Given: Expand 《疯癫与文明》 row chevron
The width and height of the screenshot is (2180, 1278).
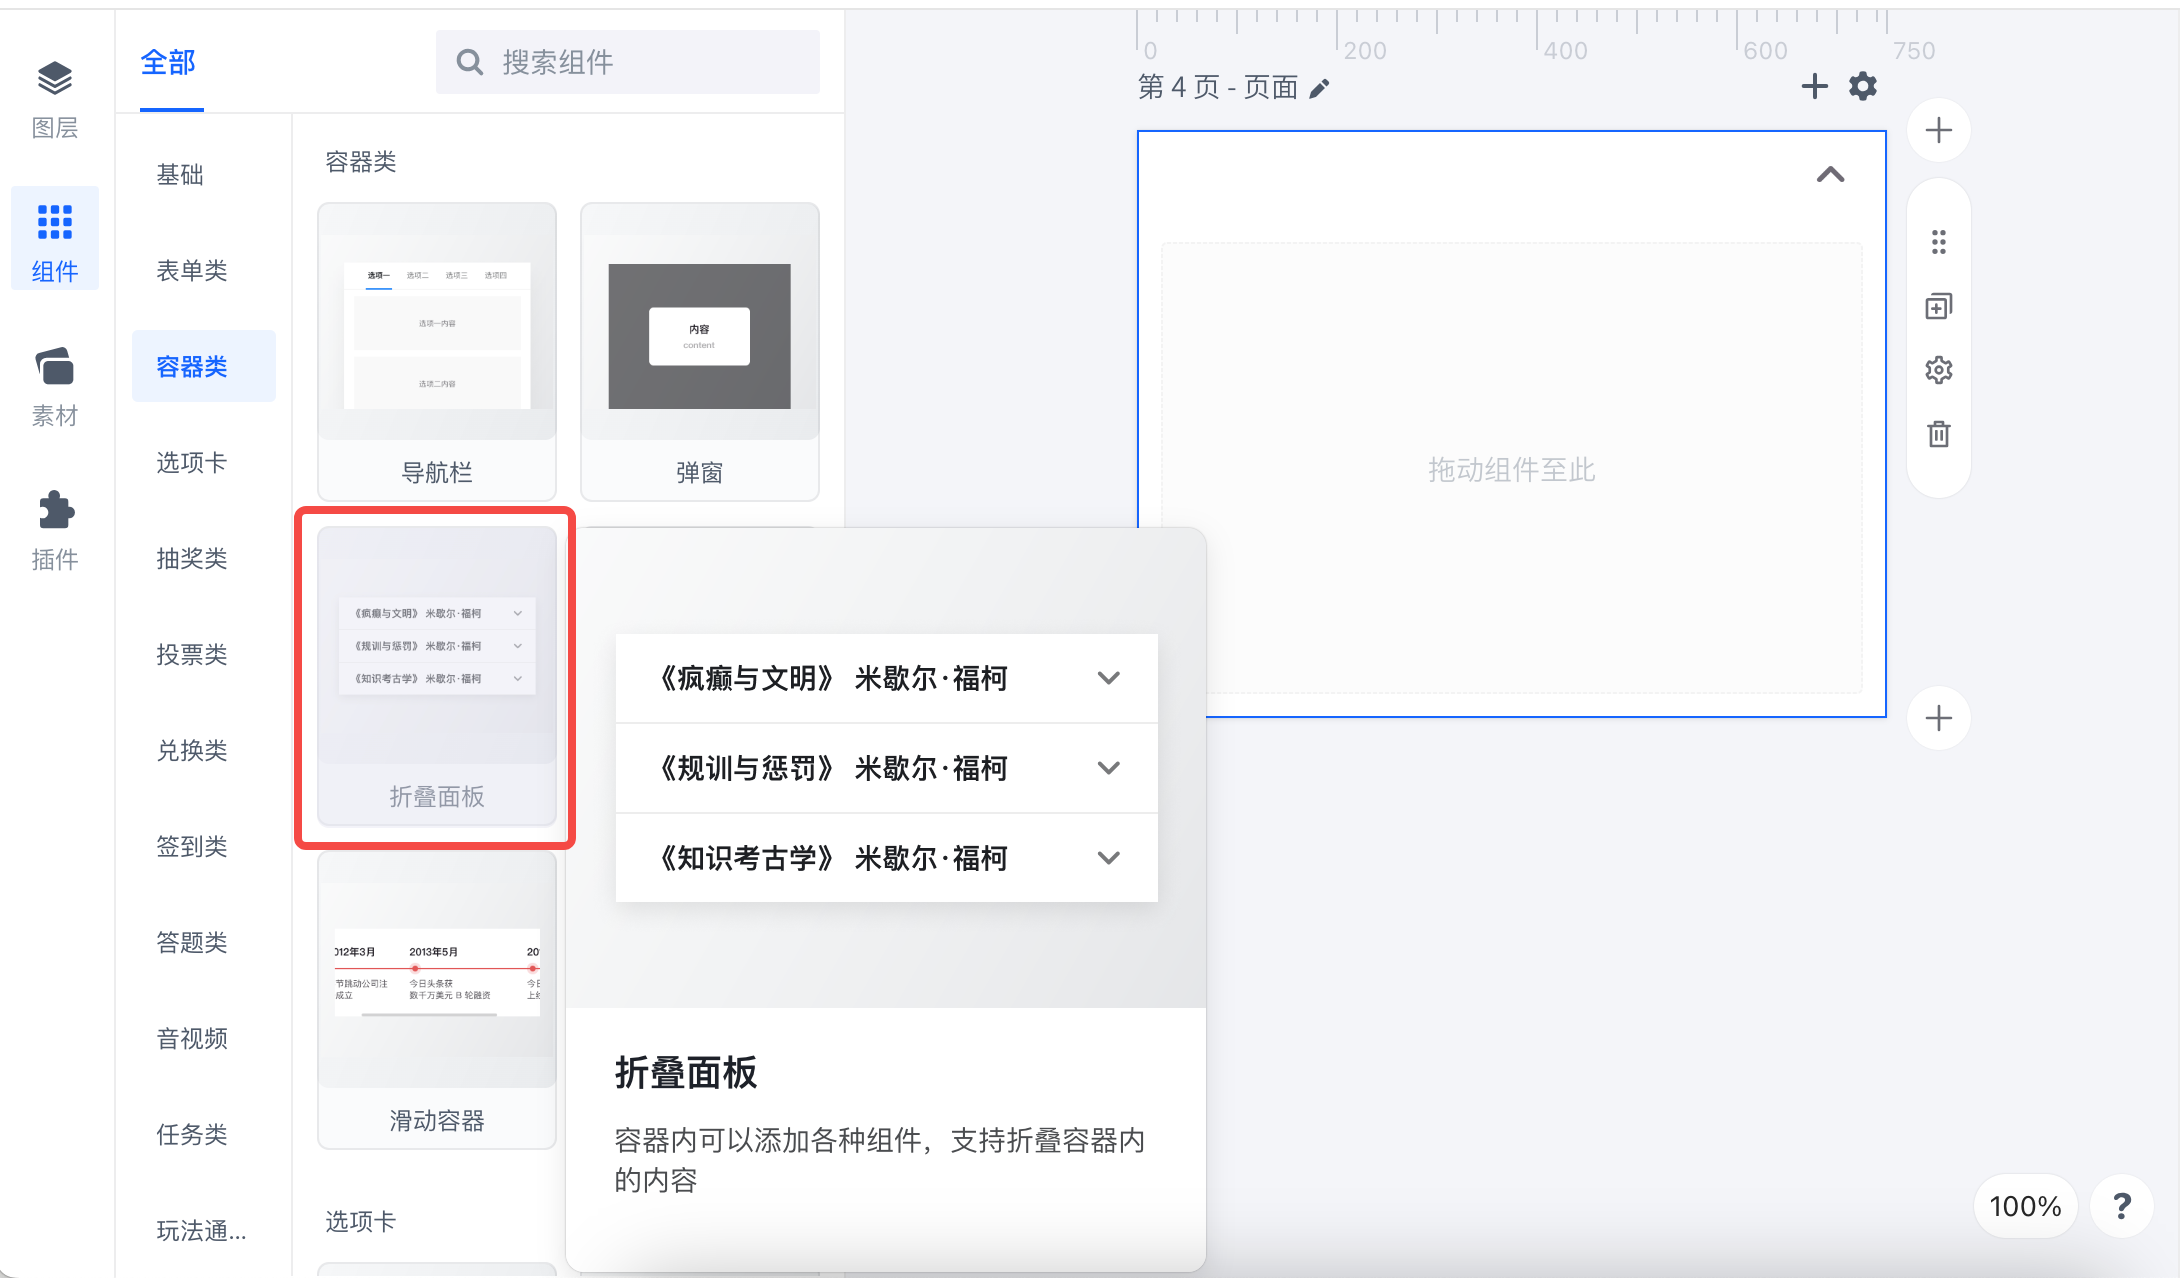Looking at the screenshot, I should click(1108, 678).
